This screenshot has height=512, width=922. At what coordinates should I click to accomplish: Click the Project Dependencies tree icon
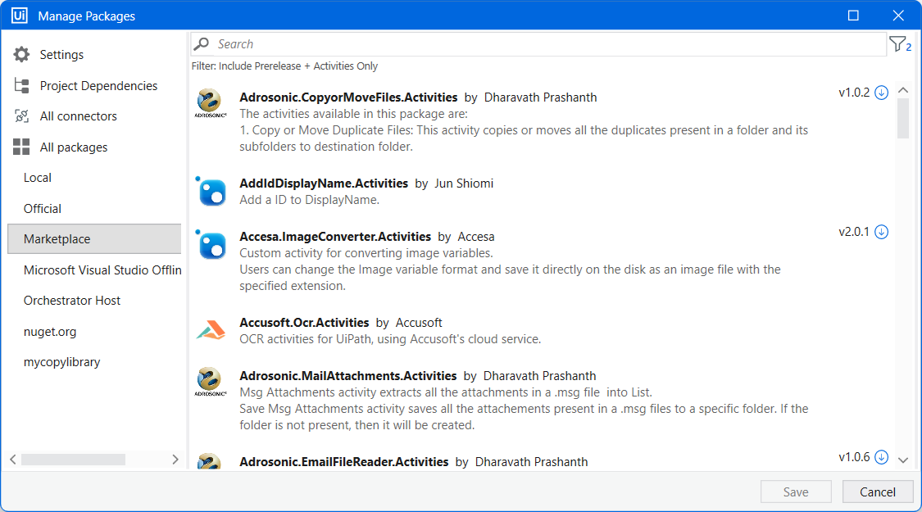[21, 85]
